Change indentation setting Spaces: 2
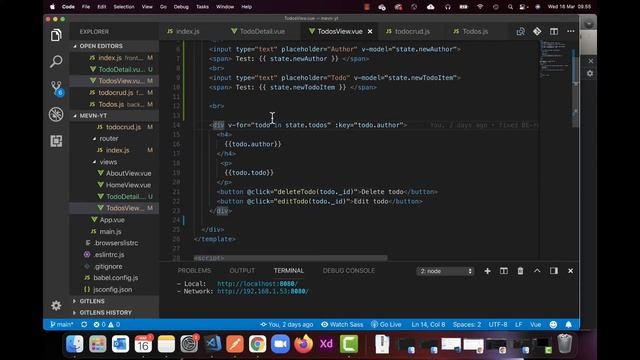Image resolution: width=640 pixels, height=360 pixels. tap(467, 324)
